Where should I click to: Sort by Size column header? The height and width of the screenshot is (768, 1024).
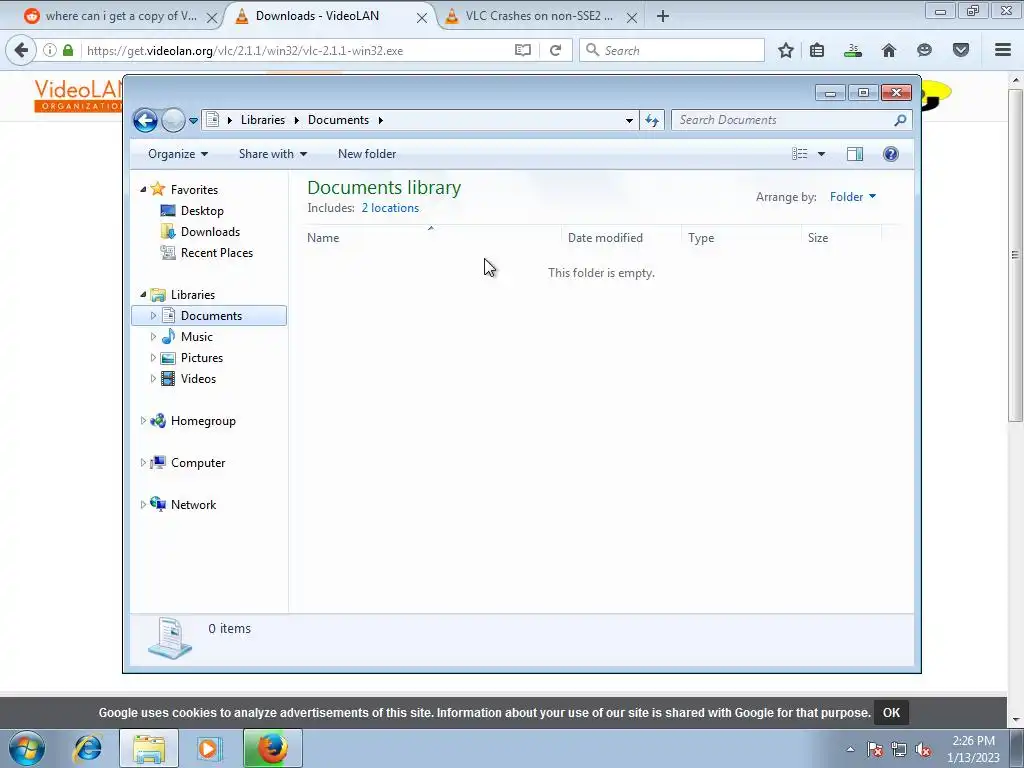pyautogui.click(x=841, y=238)
